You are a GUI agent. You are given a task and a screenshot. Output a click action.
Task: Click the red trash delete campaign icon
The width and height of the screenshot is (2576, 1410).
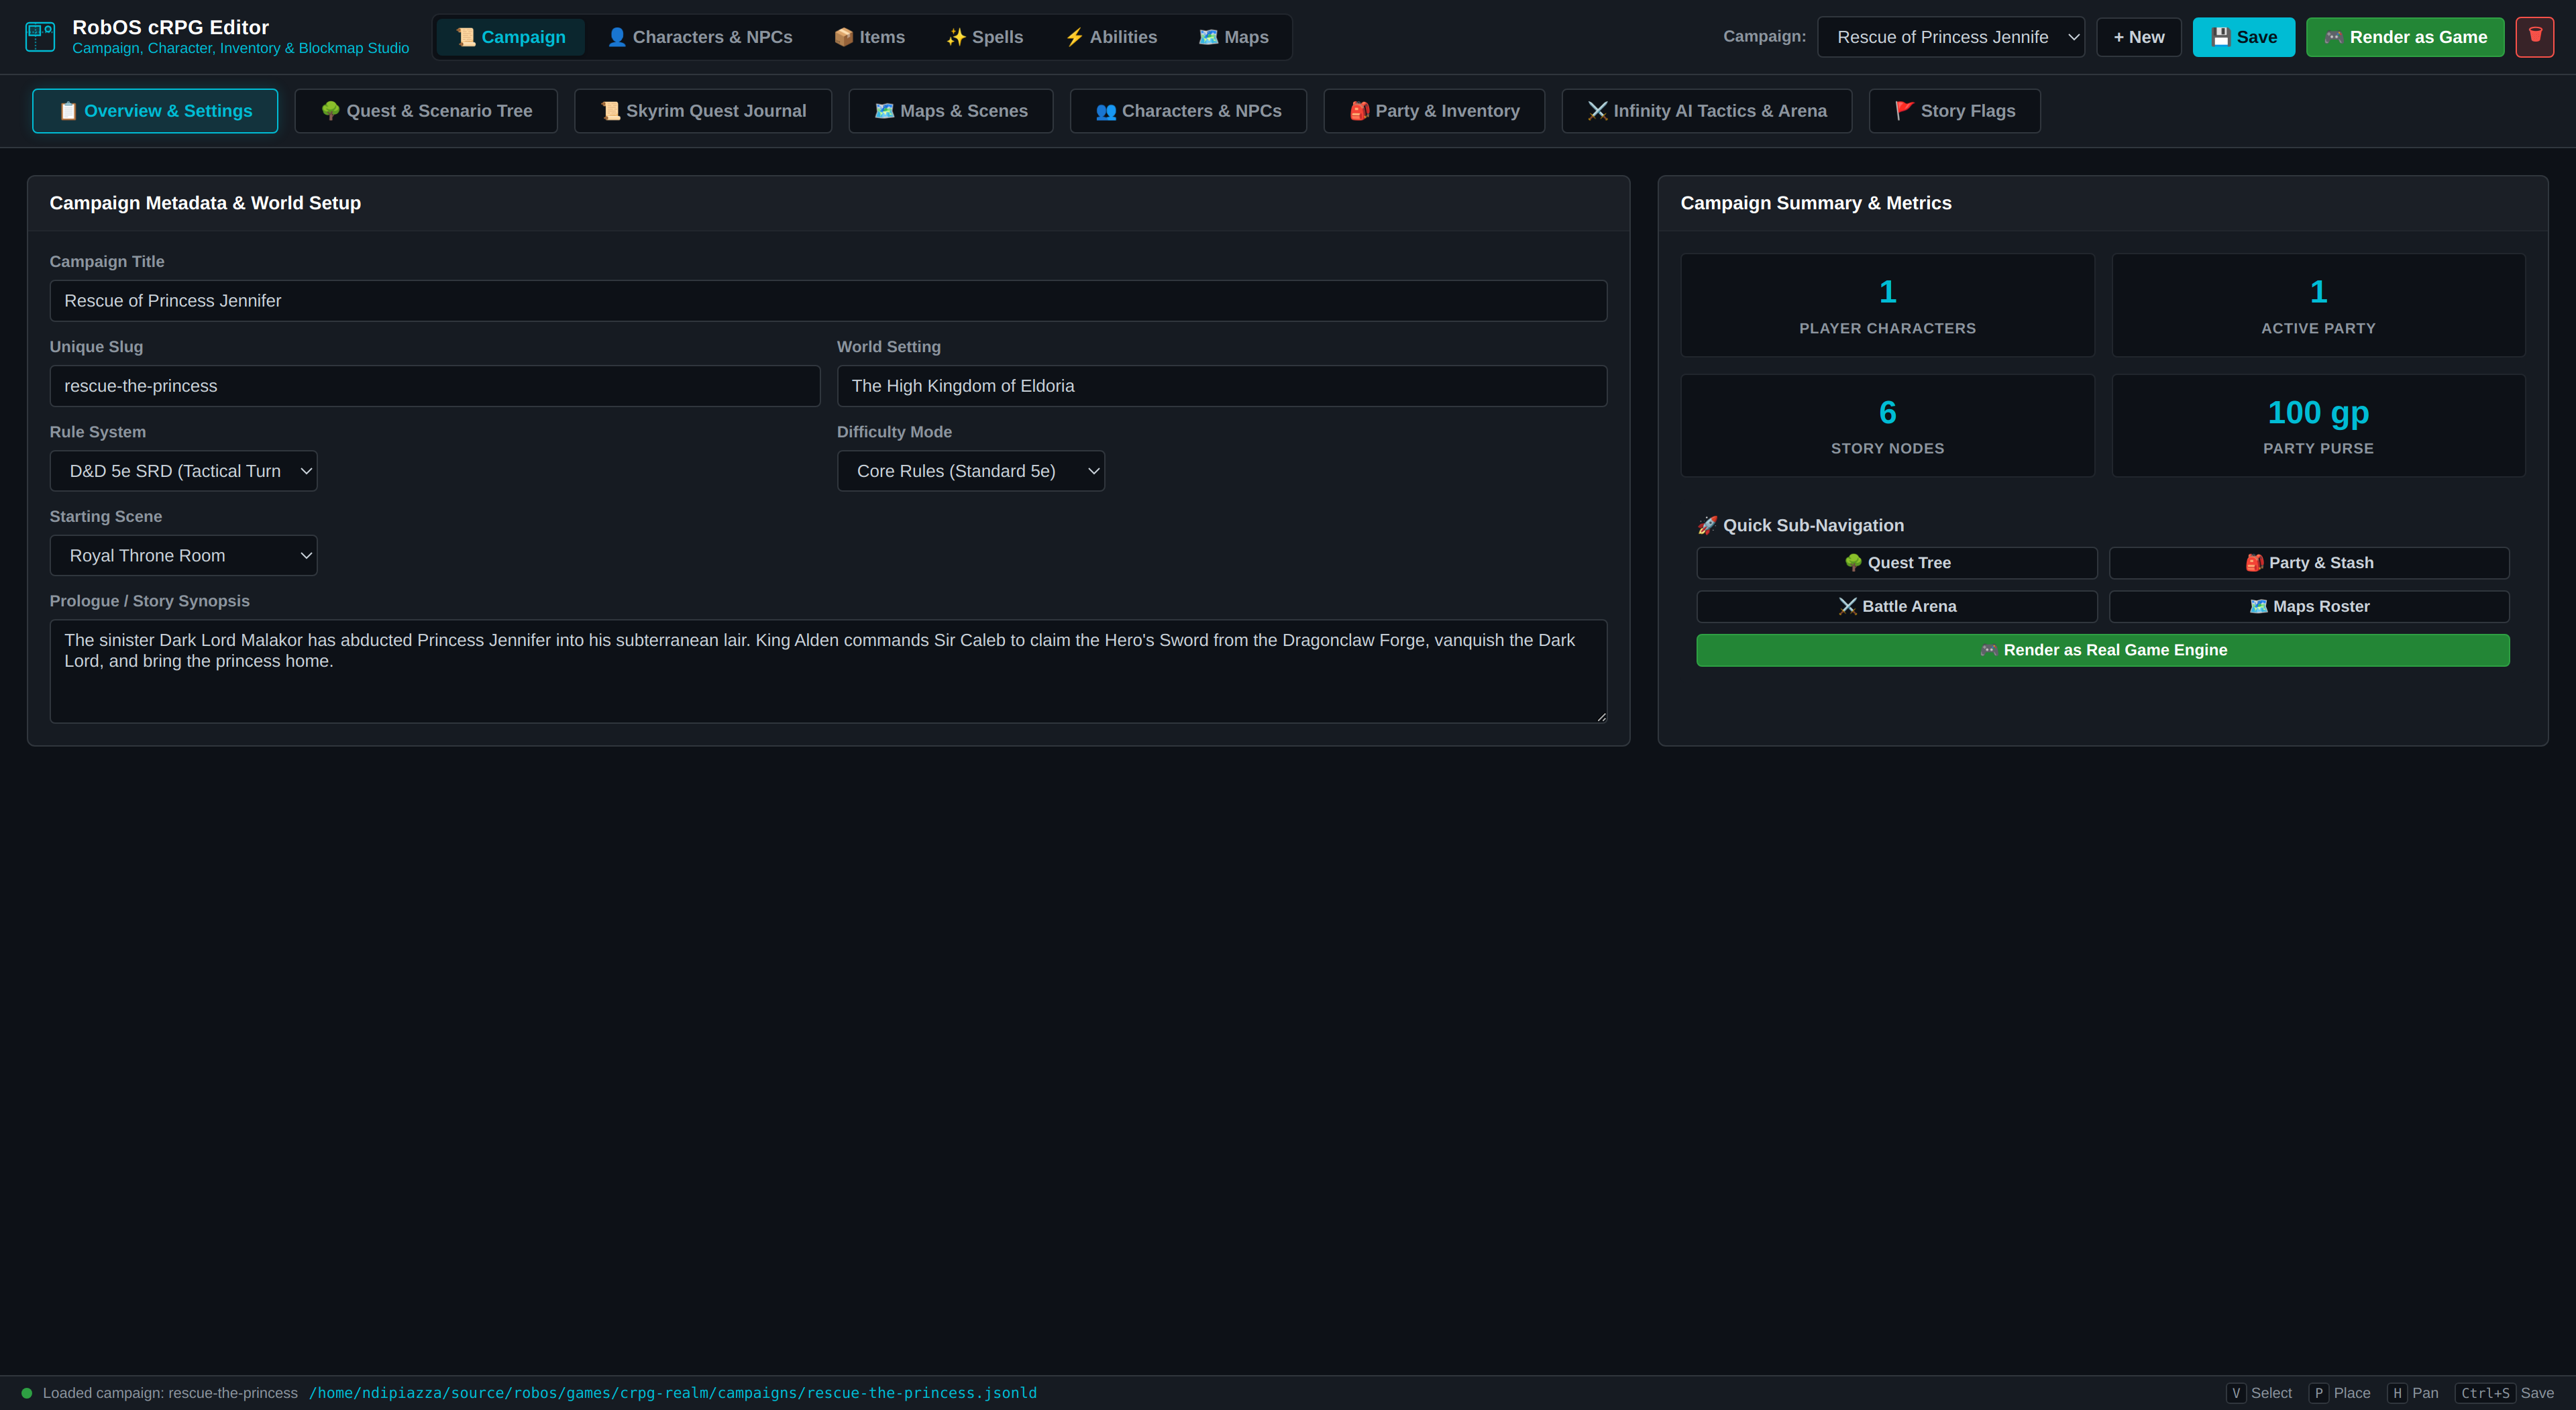pyautogui.click(x=2534, y=37)
